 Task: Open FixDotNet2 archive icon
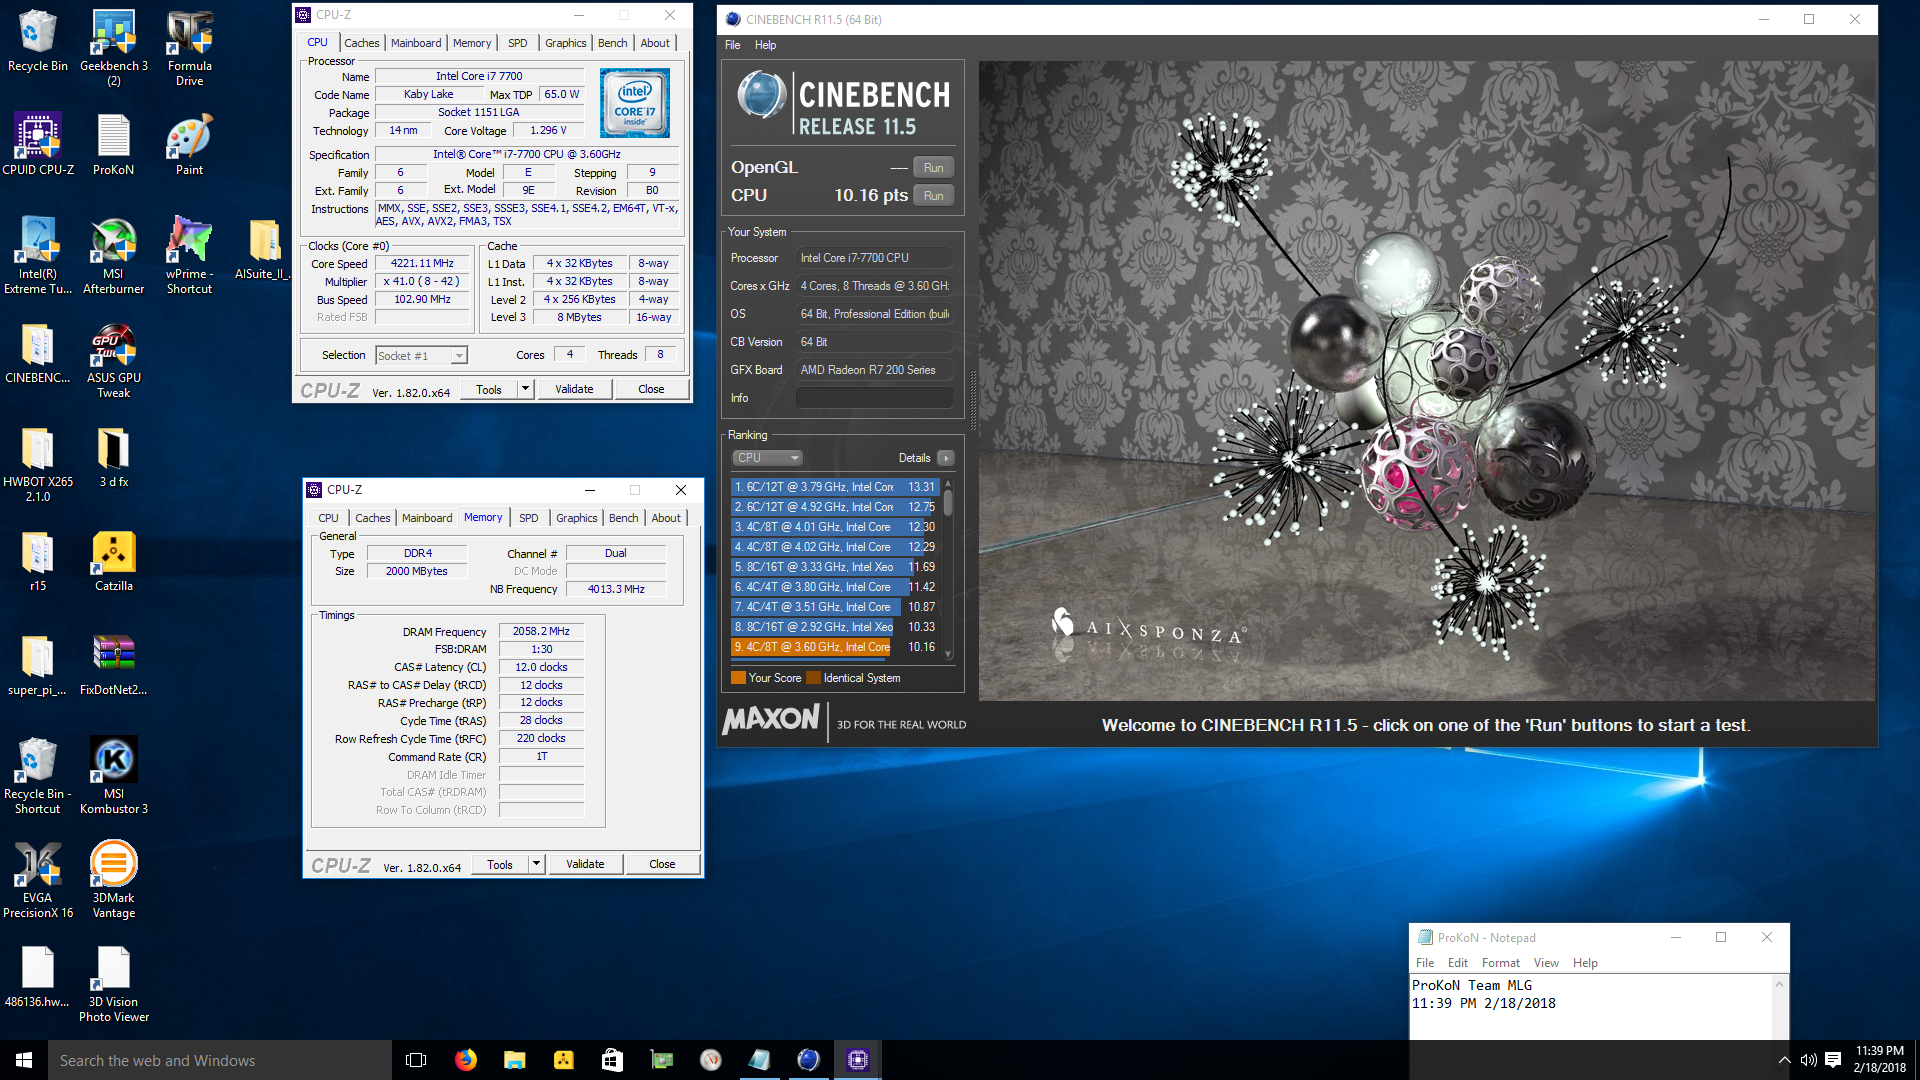(113, 665)
